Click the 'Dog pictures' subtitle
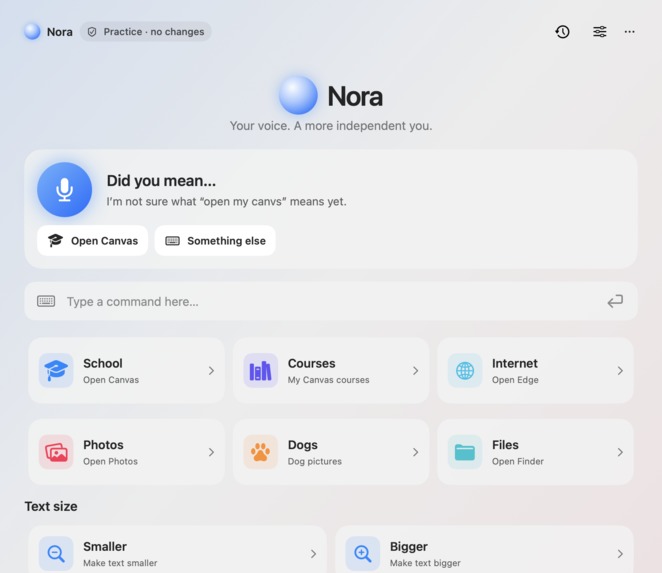Image resolution: width=662 pixels, height=573 pixels. click(x=315, y=462)
